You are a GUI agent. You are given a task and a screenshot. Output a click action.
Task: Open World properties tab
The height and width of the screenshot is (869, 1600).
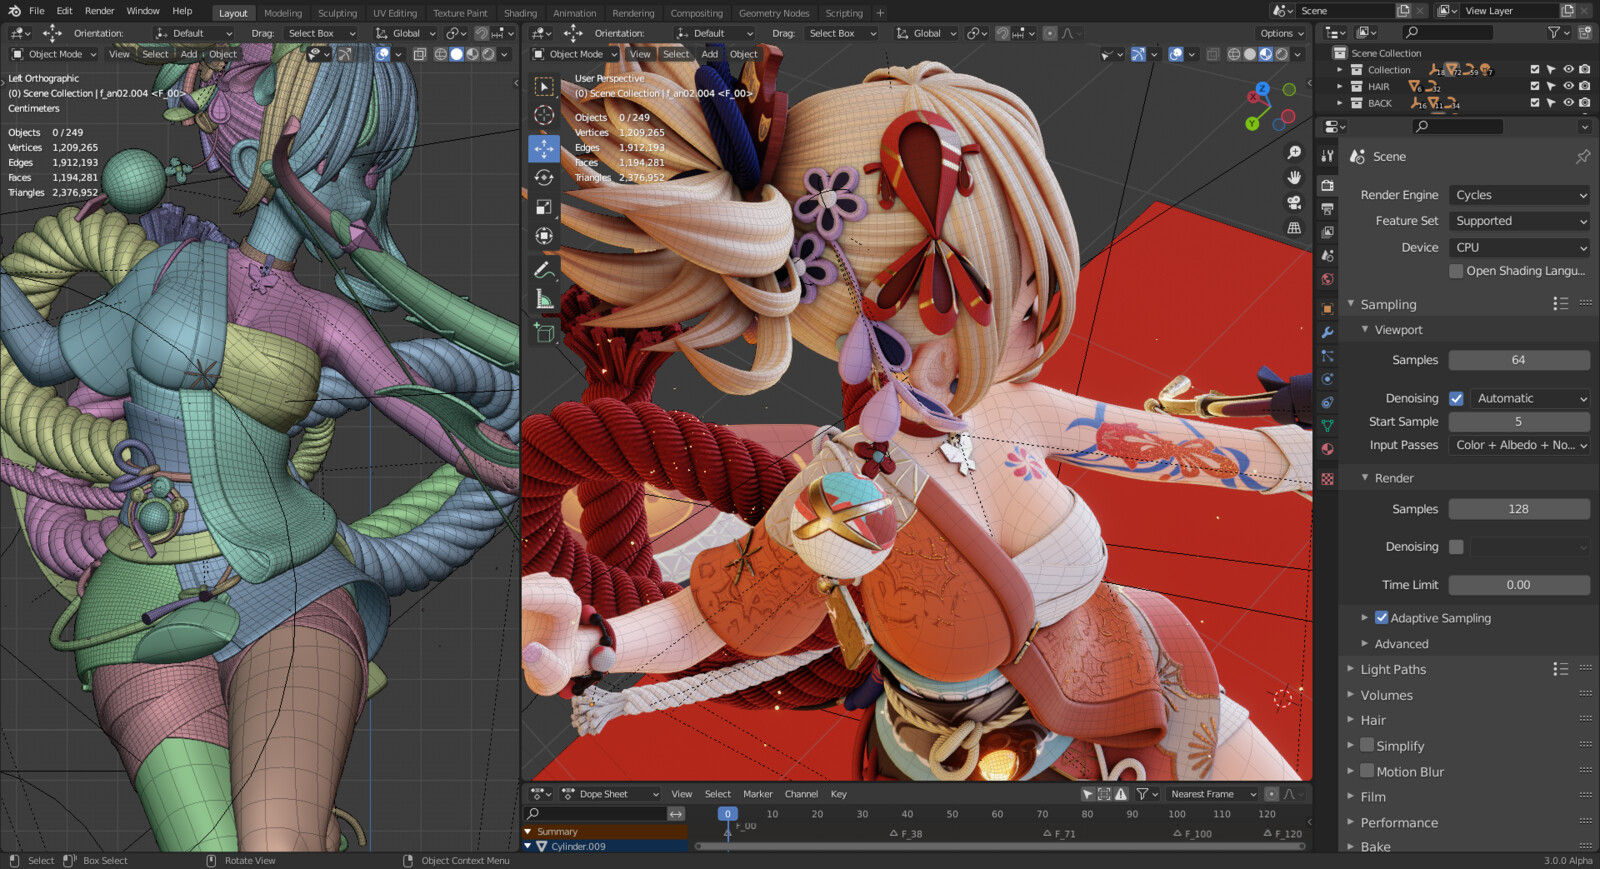coord(1327,280)
